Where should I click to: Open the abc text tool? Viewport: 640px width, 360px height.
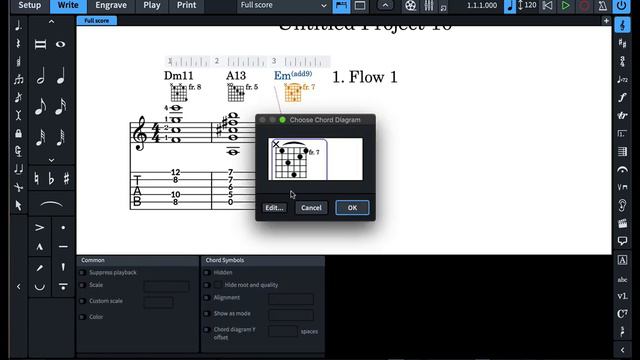coord(622,279)
